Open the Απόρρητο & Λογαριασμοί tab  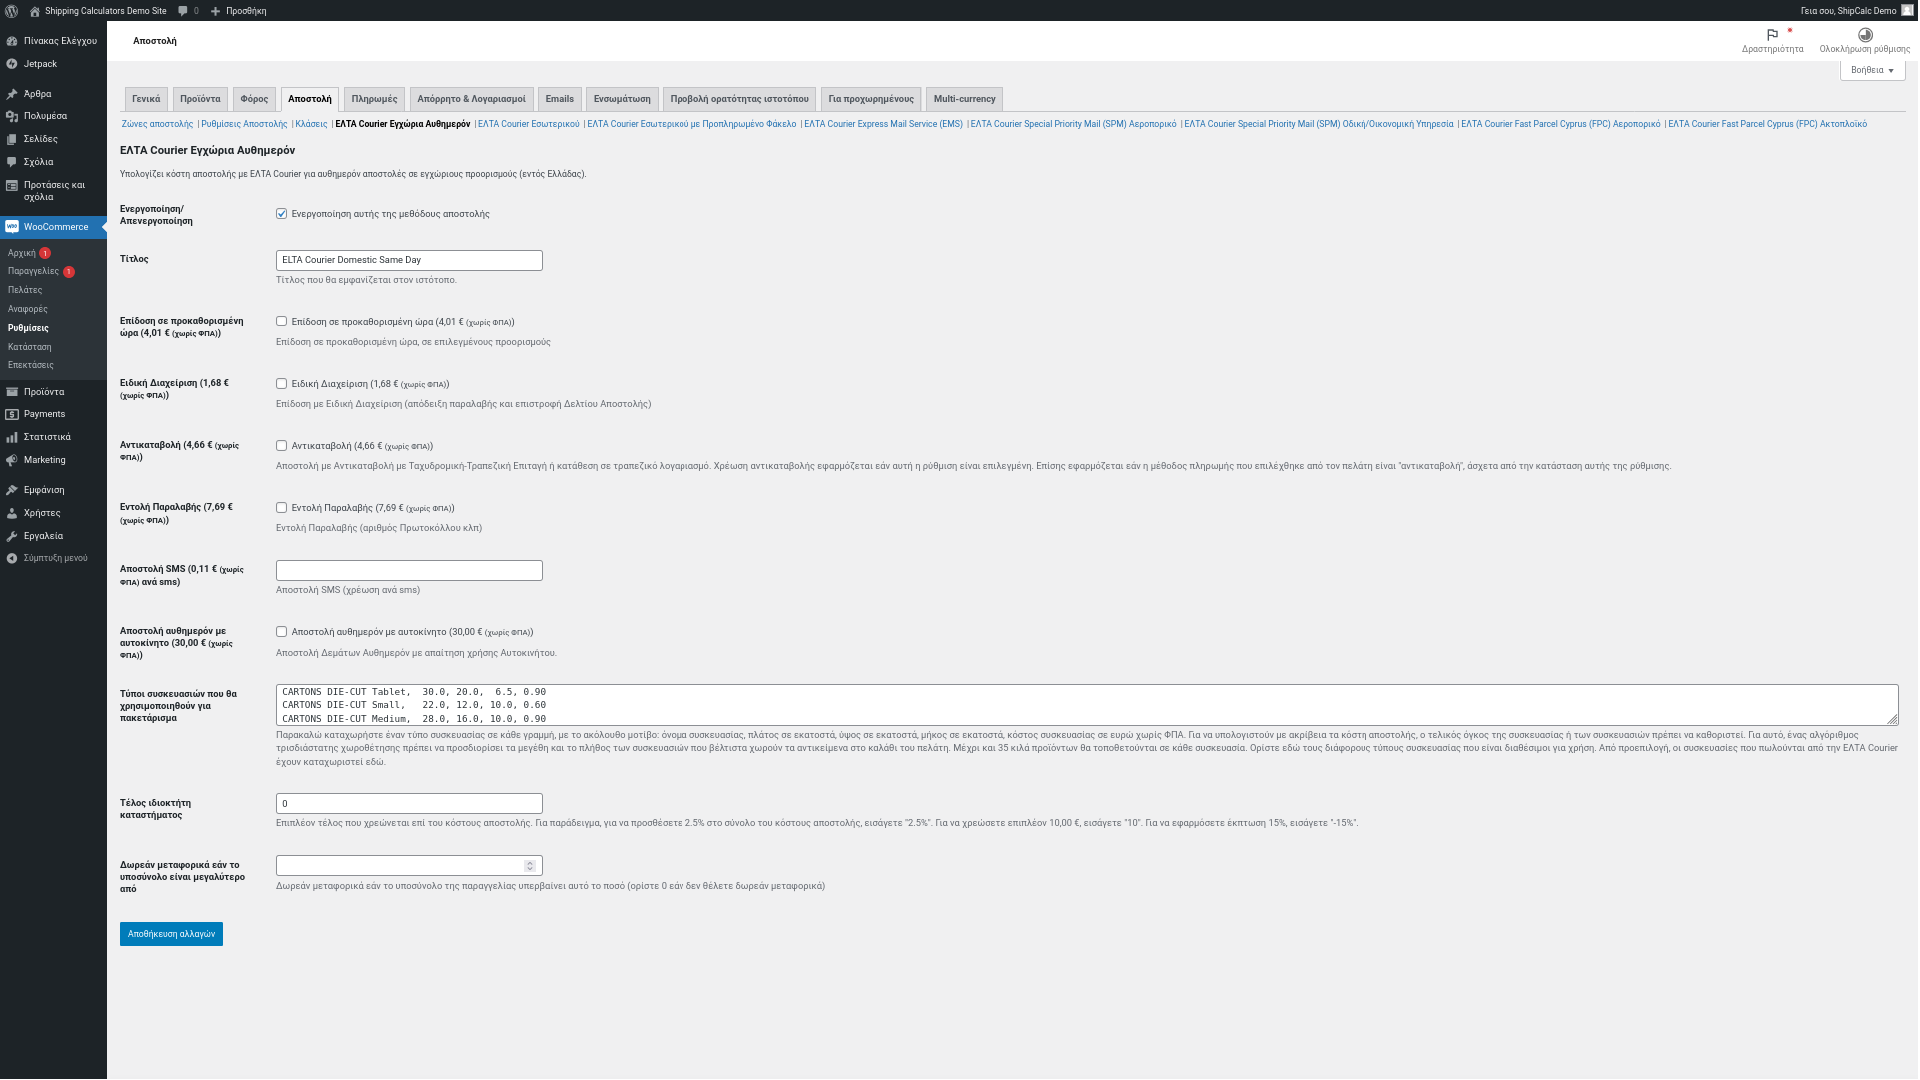(471, 99)
